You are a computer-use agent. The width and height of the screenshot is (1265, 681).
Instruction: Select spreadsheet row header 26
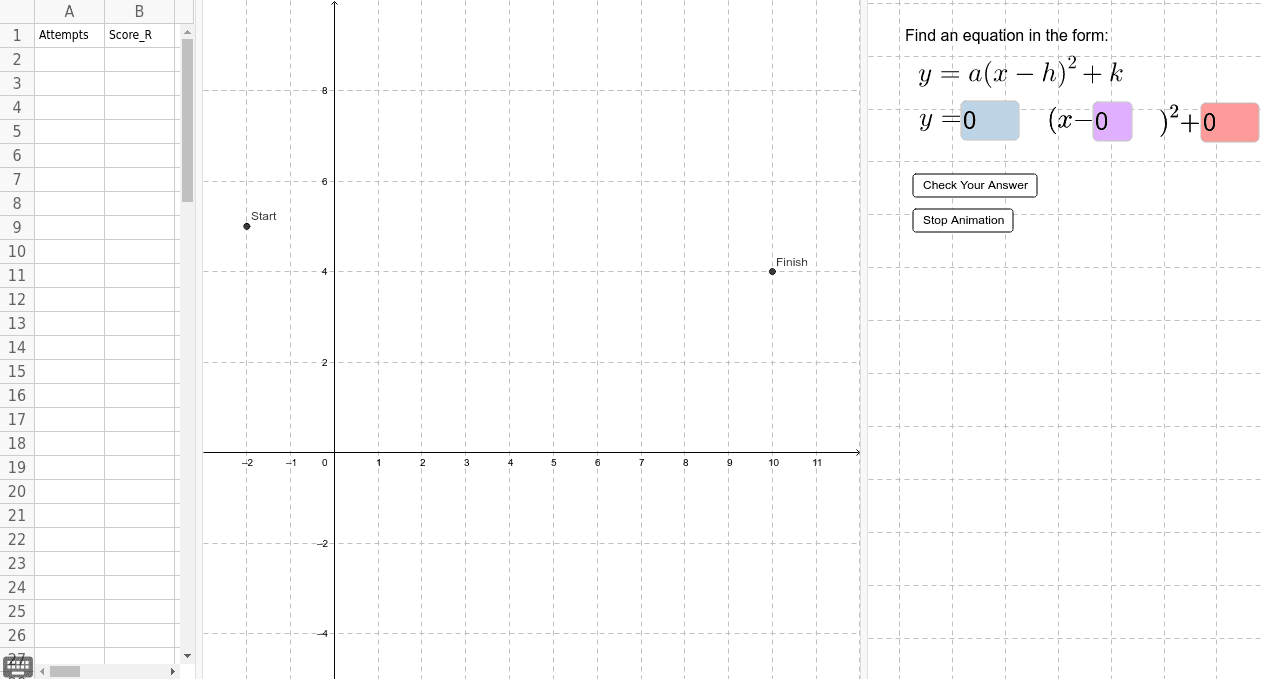click(x=17, y=635)
